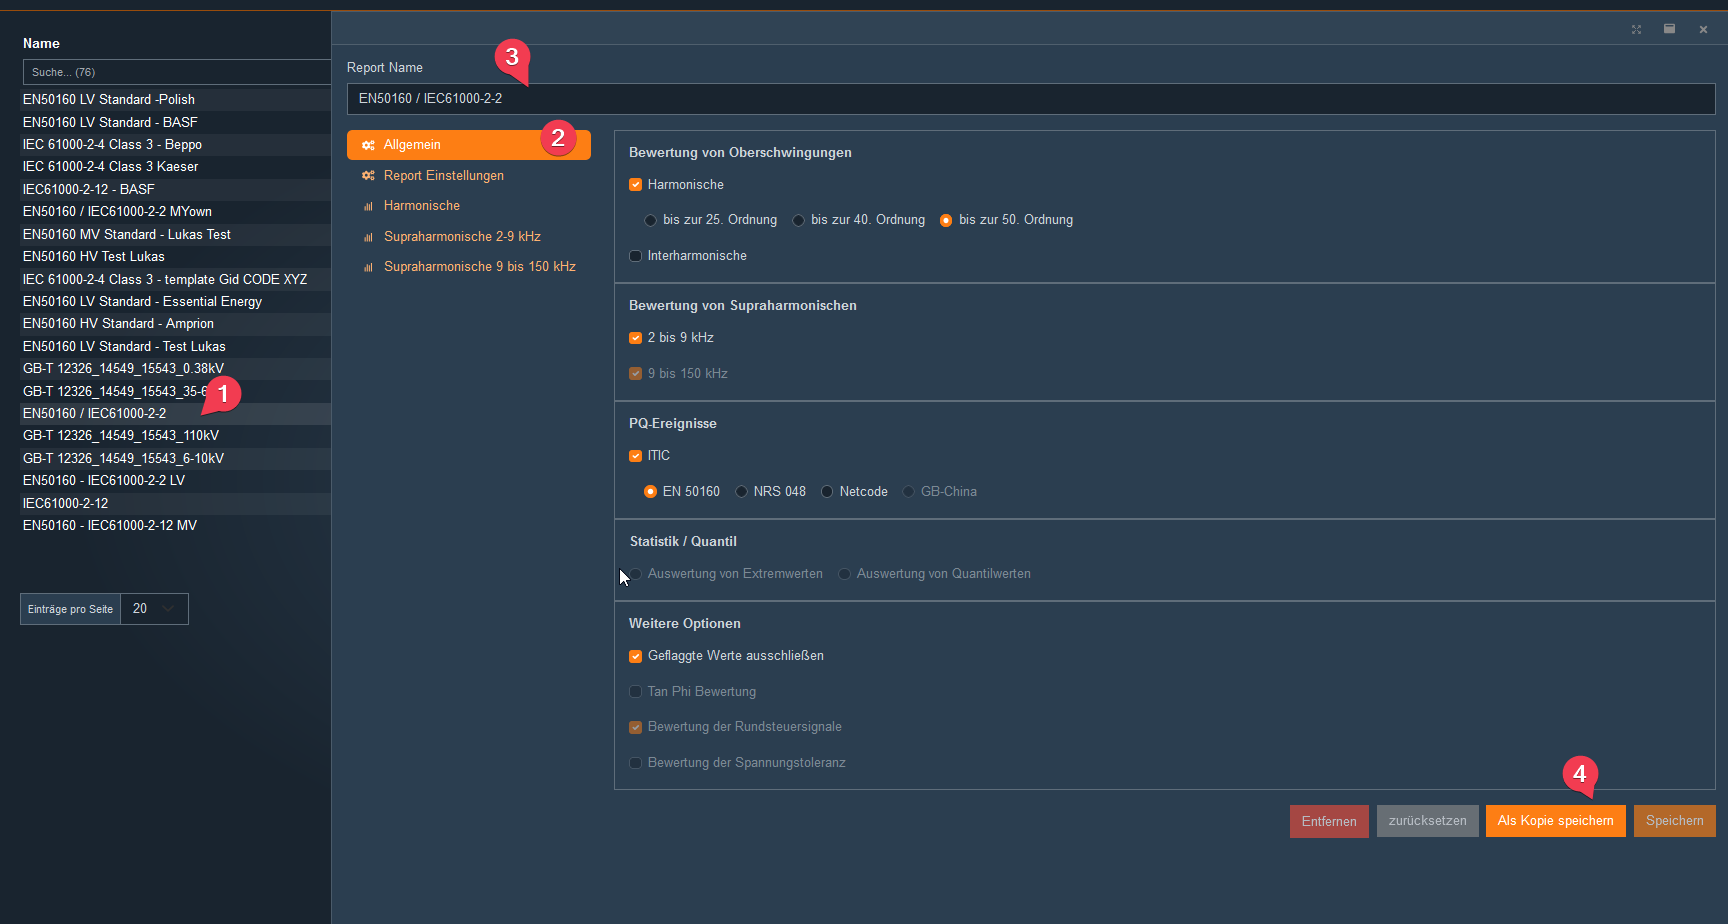This screenshot has height=924, width=1728.
Task: Click the chart icon beside Supraharmonische 2-9 kHz
Action: pos(368,237)
